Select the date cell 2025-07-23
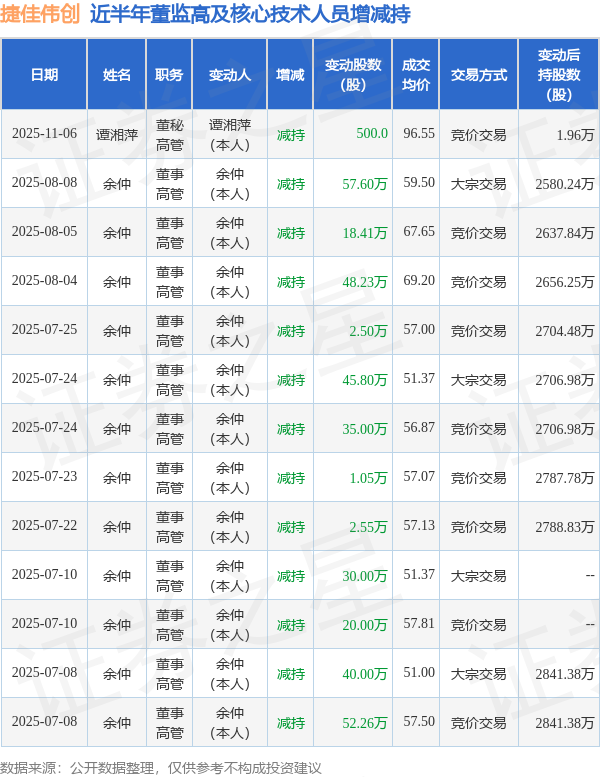 (45, 476)
